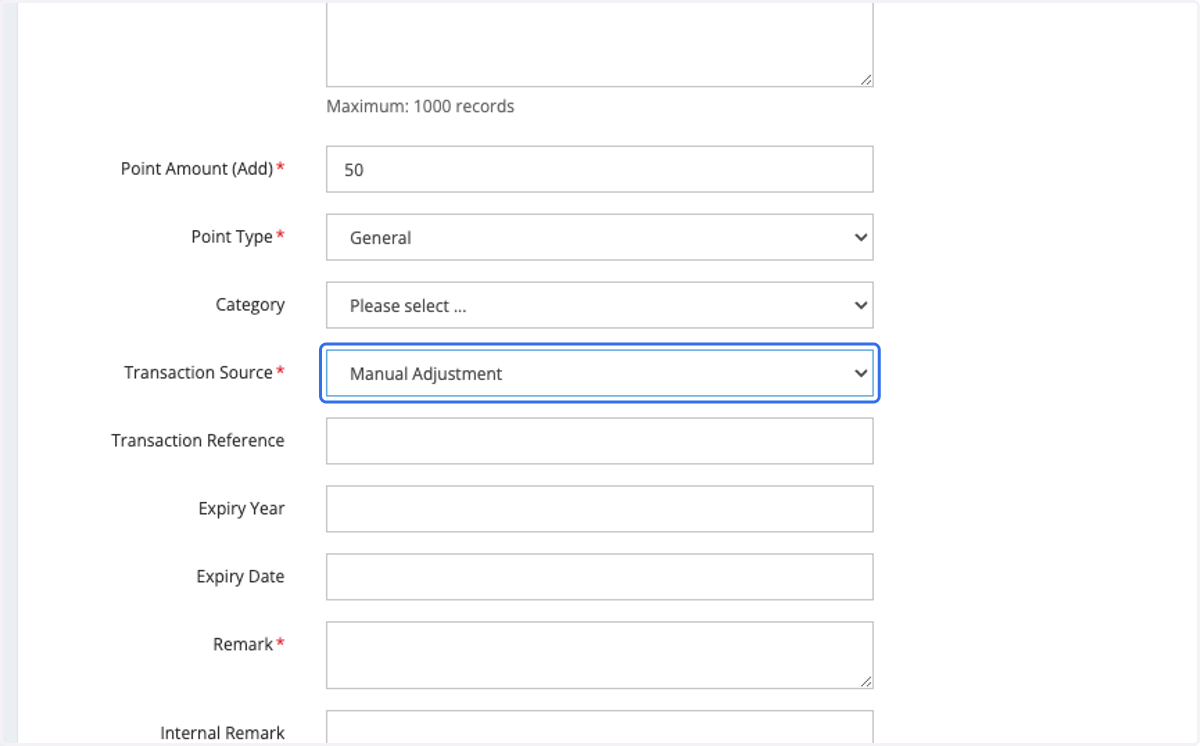Viewport: 1200px width, 746px height.
Task: Click the Expiry Date input field
Action: click(x=599, y=577)
